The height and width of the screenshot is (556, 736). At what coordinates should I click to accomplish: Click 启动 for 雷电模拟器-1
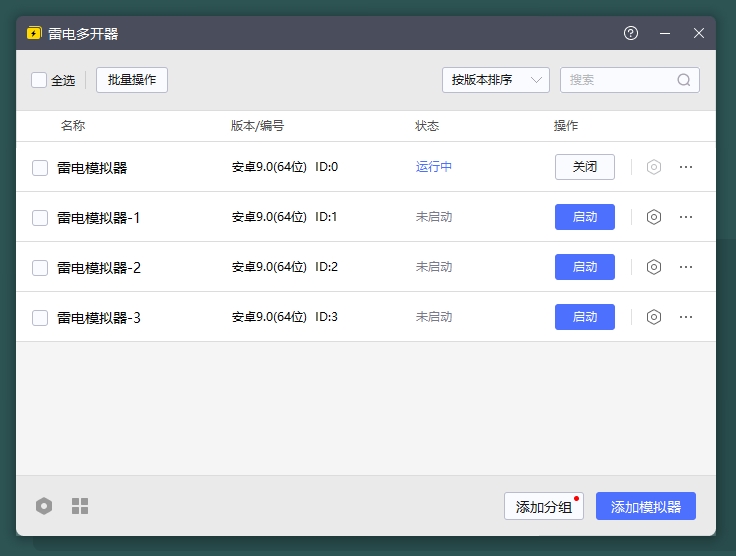click(x=585, y=217)
